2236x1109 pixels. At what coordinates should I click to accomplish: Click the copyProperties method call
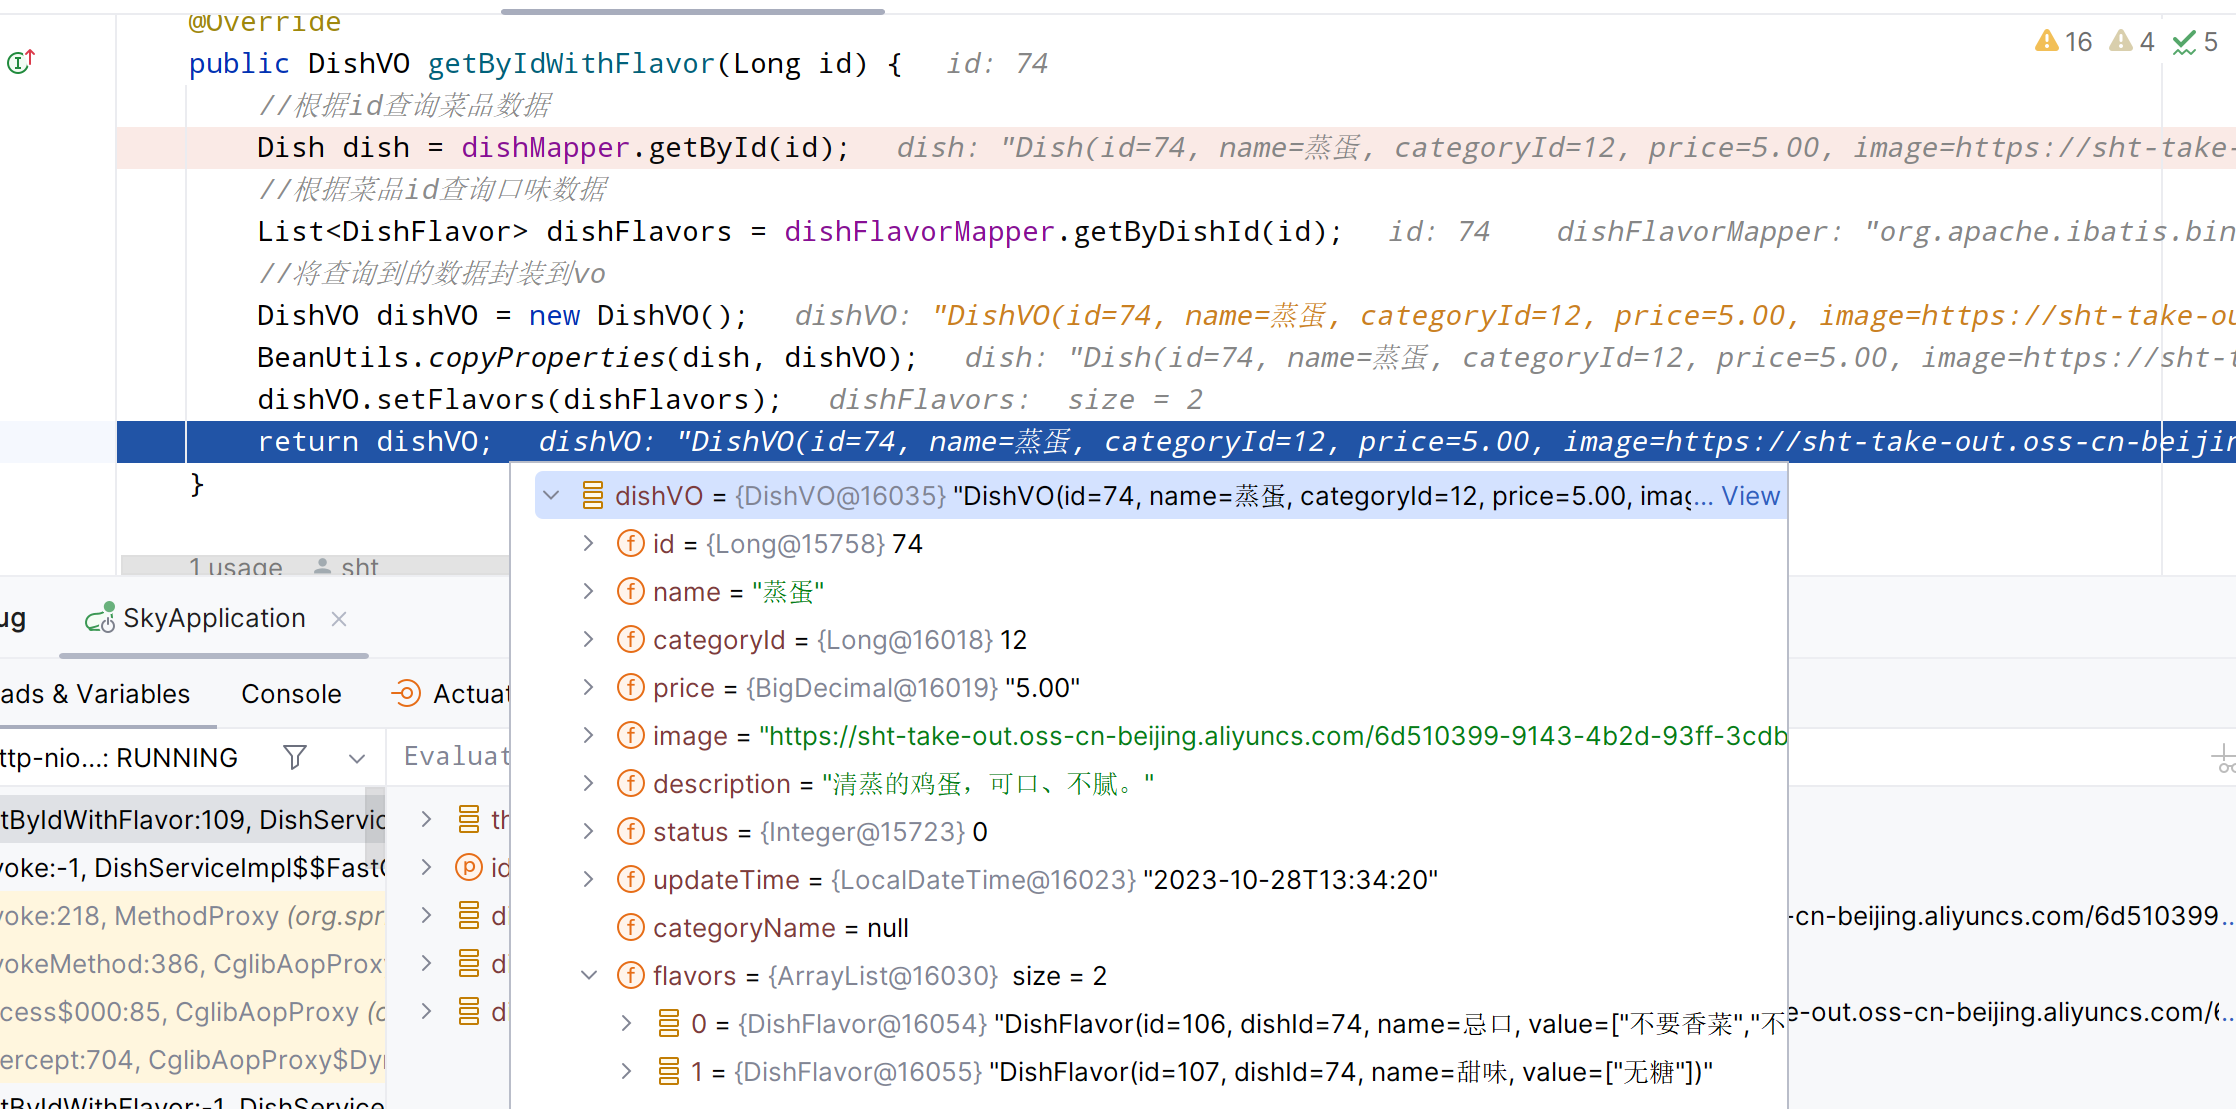coord(546,358)
